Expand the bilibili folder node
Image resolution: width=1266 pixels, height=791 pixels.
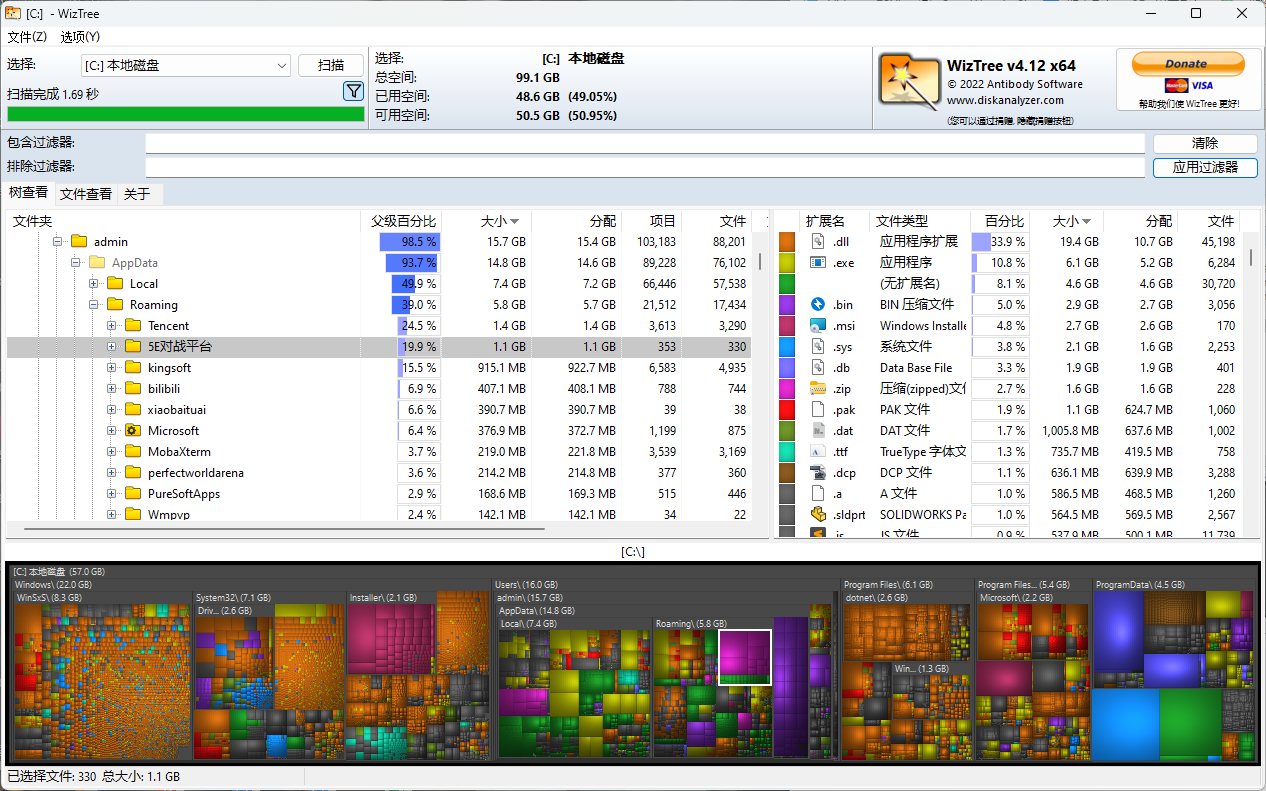pyautogui.click(x=112, y=389)
